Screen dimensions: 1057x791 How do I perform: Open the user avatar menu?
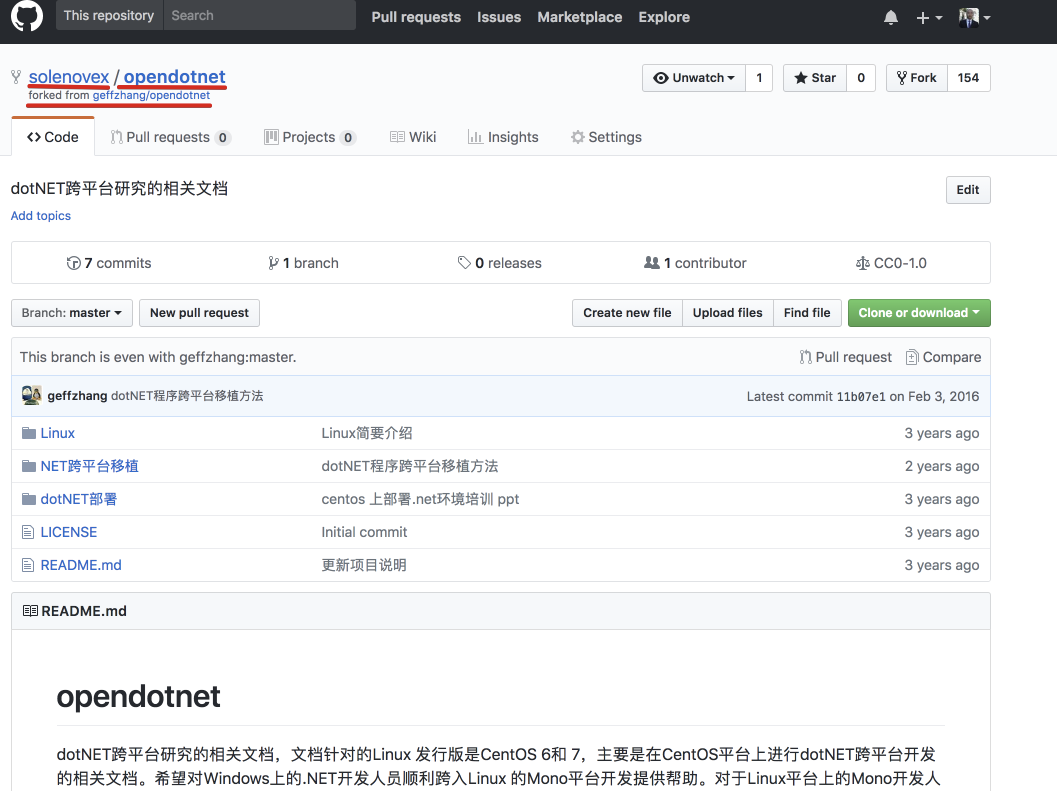974,18
